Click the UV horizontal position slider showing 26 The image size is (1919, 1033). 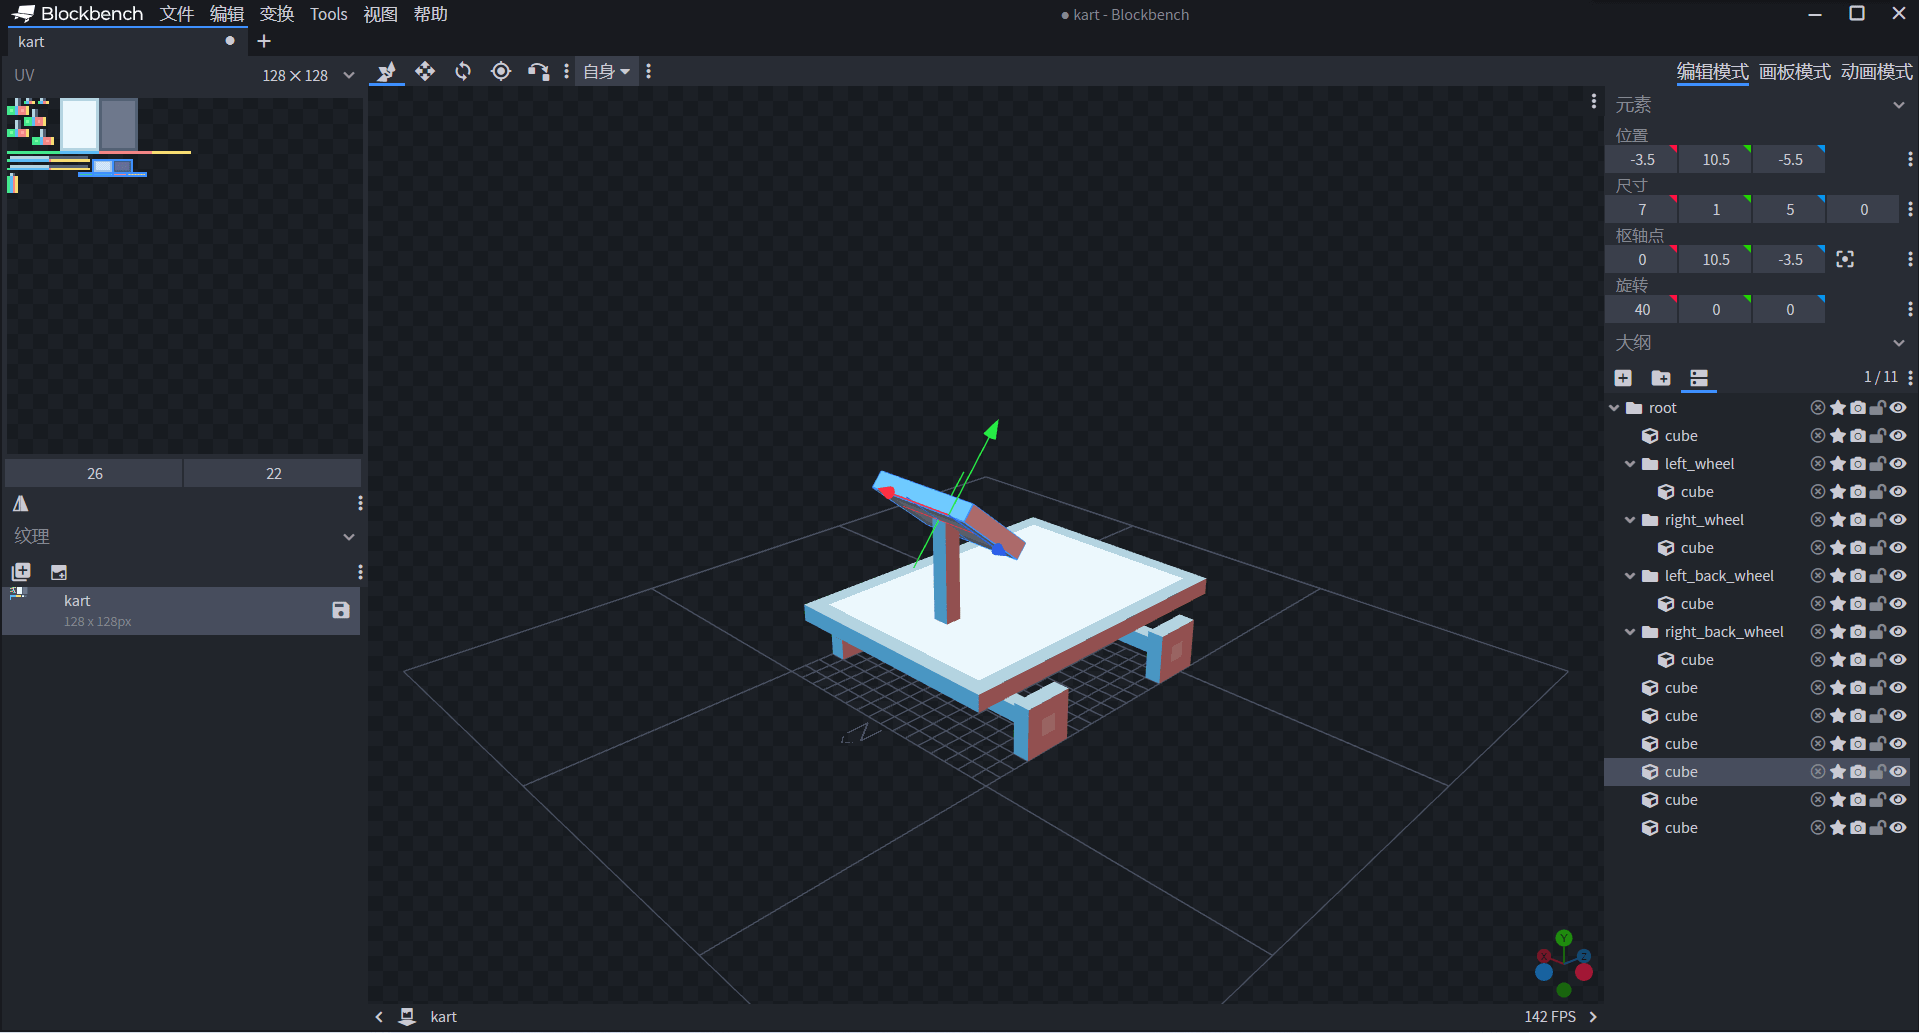tap(95, 473)
